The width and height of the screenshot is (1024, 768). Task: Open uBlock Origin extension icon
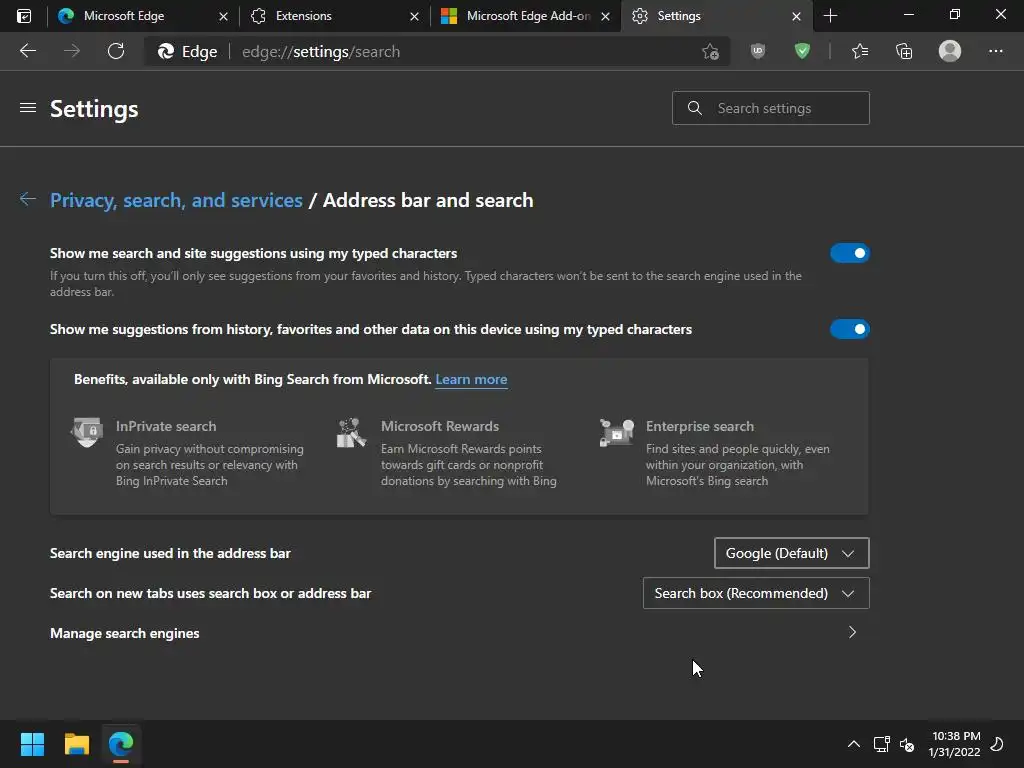(x=758, y=51)
